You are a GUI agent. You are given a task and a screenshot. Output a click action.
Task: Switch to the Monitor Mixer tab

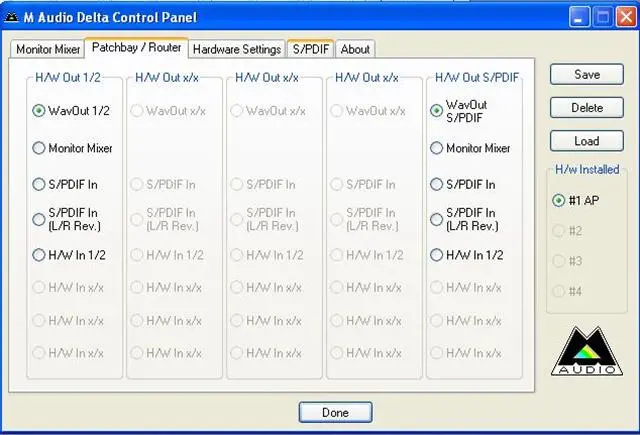click(48, 49)
